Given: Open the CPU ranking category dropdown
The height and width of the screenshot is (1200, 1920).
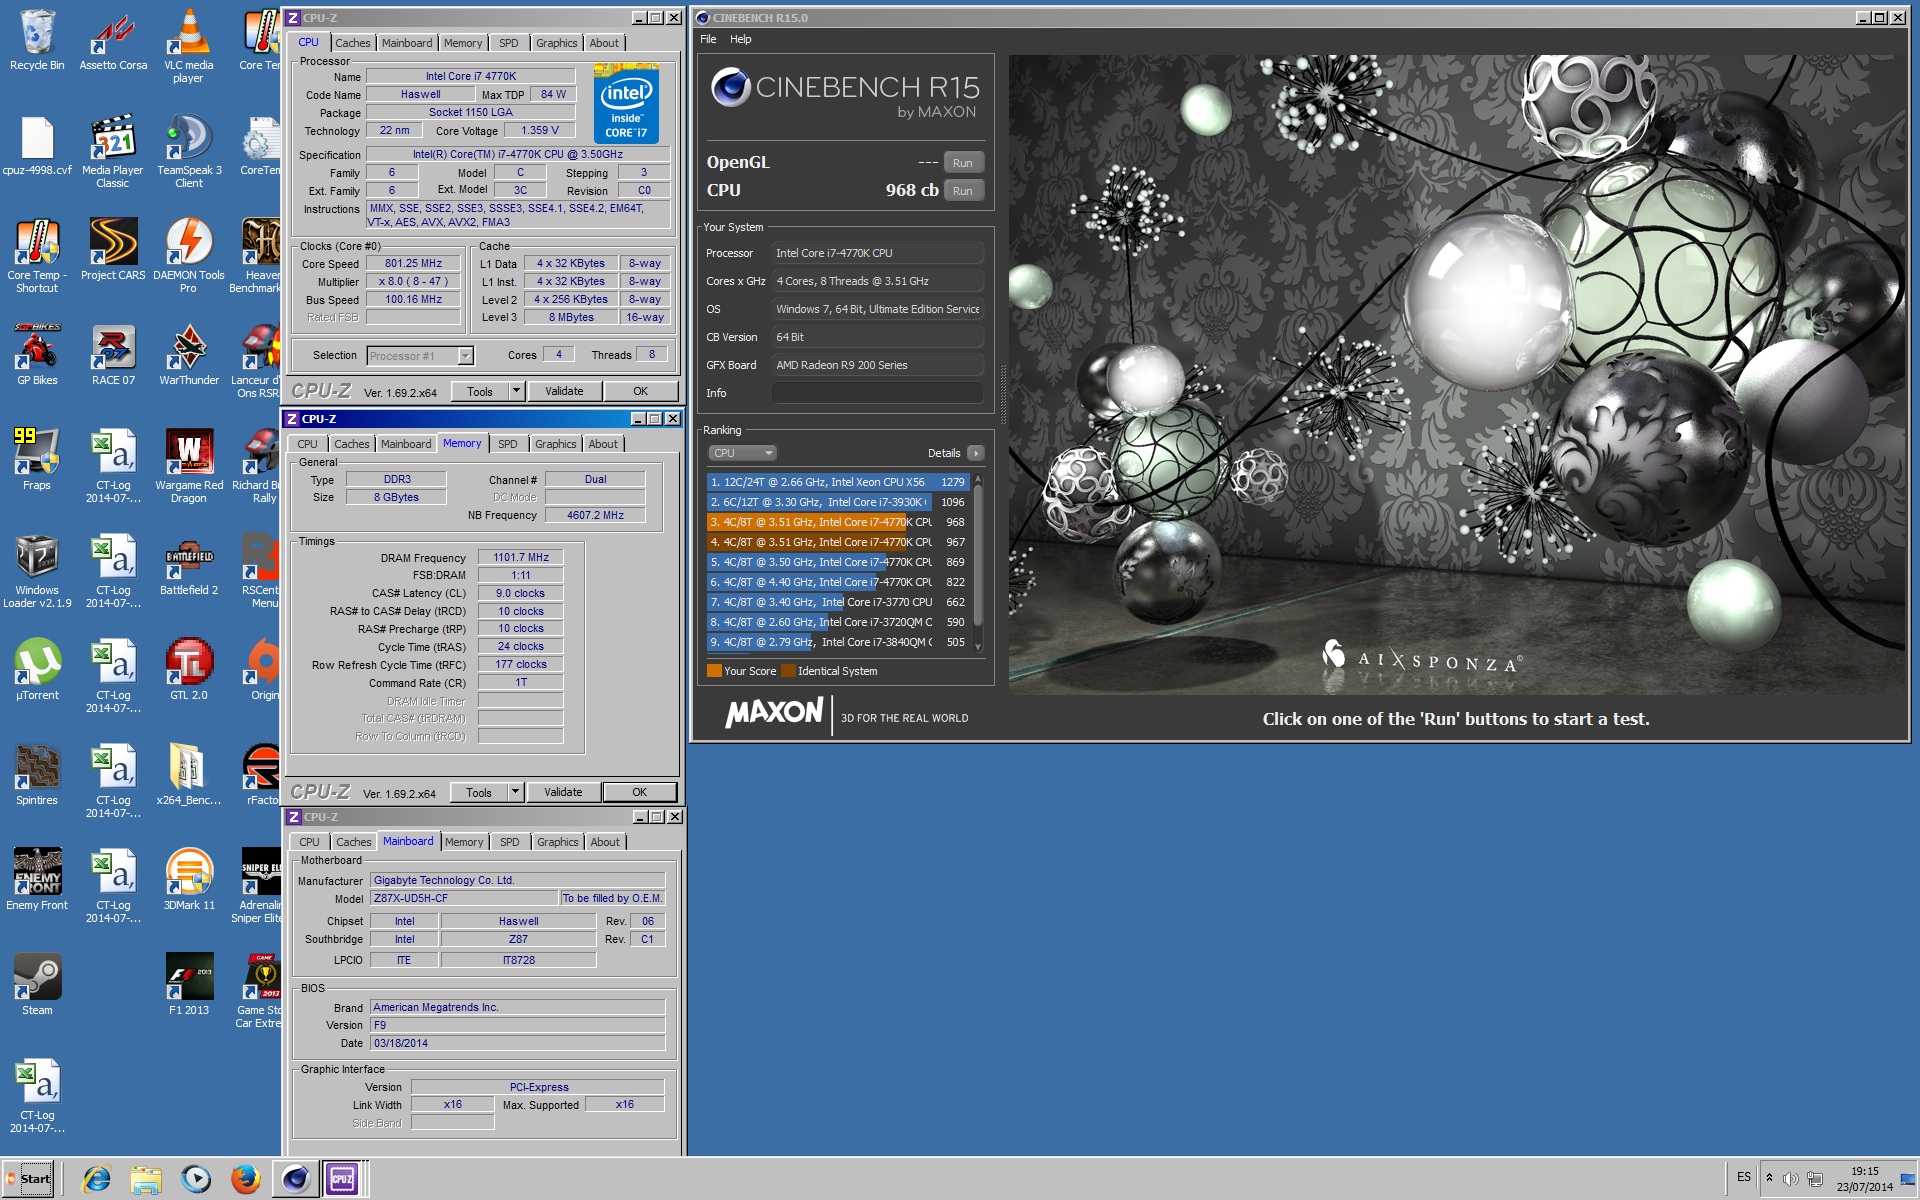Looking at the screenshot, I should pos(742,453).
